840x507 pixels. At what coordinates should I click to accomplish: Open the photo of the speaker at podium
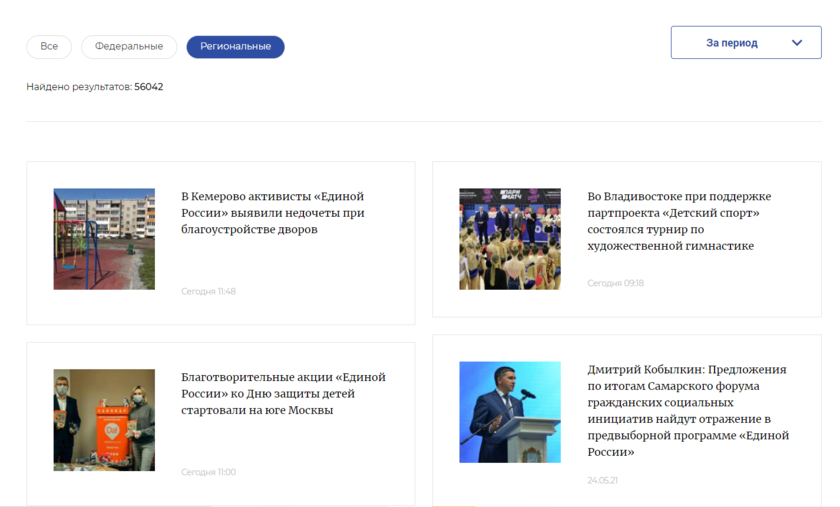click(510, 412)
